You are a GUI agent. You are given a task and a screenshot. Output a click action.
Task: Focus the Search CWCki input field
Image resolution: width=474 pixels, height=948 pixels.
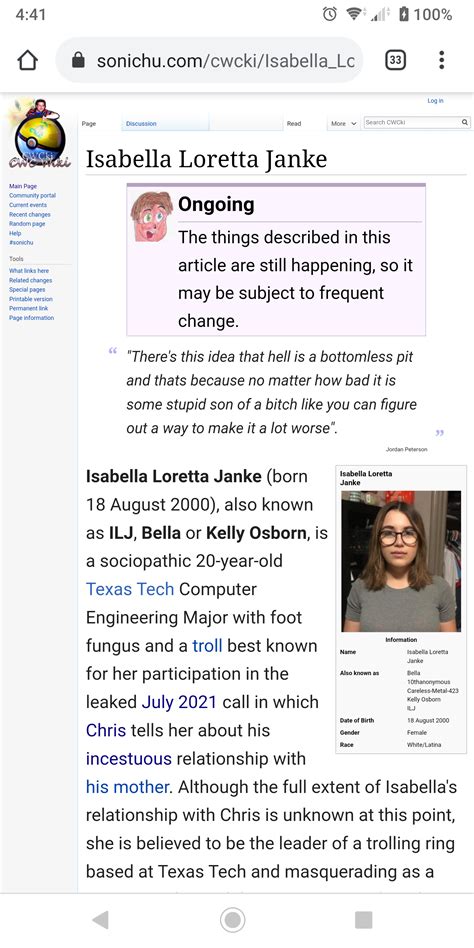coord(412,122)
